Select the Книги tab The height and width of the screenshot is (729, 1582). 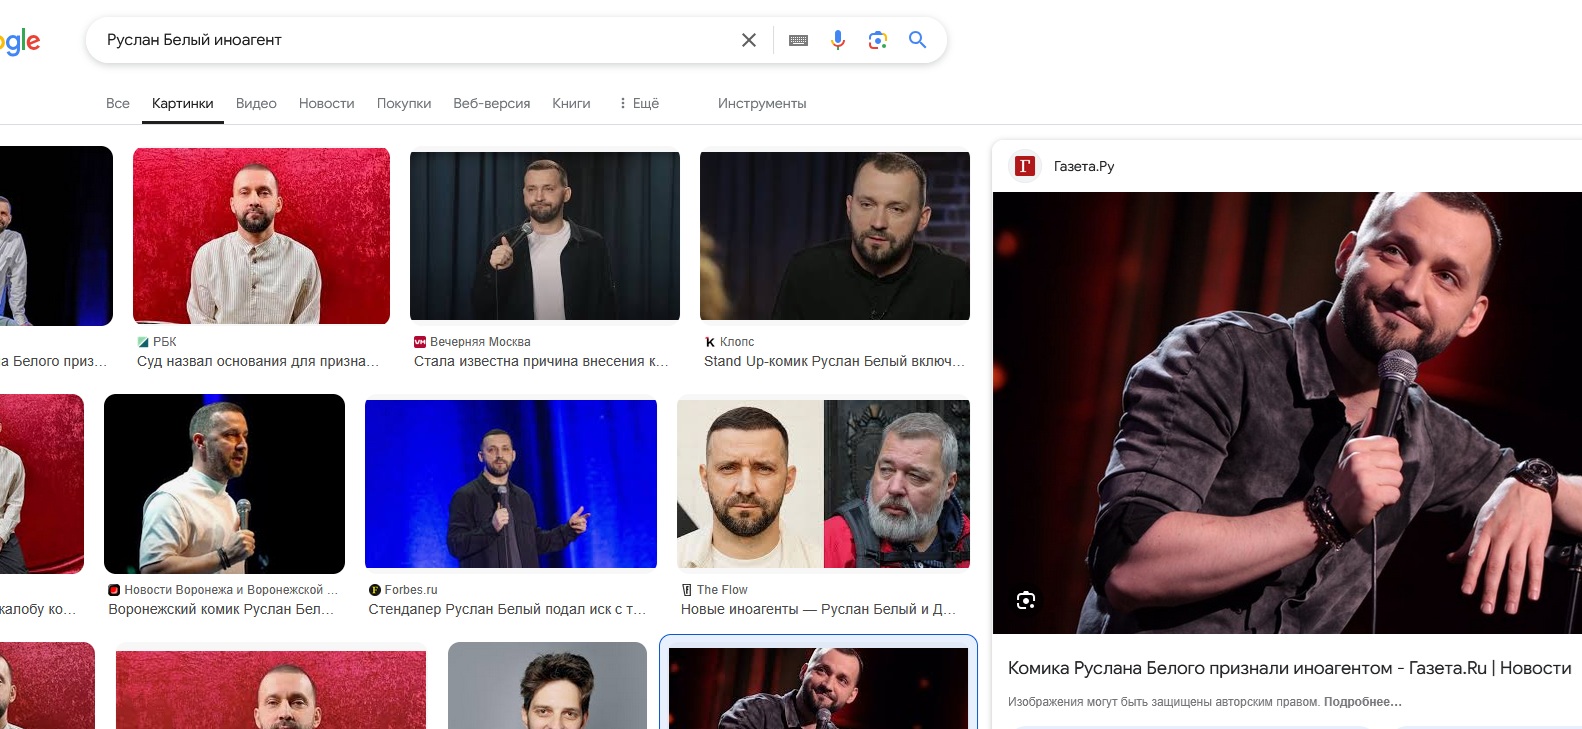point(571,103)
